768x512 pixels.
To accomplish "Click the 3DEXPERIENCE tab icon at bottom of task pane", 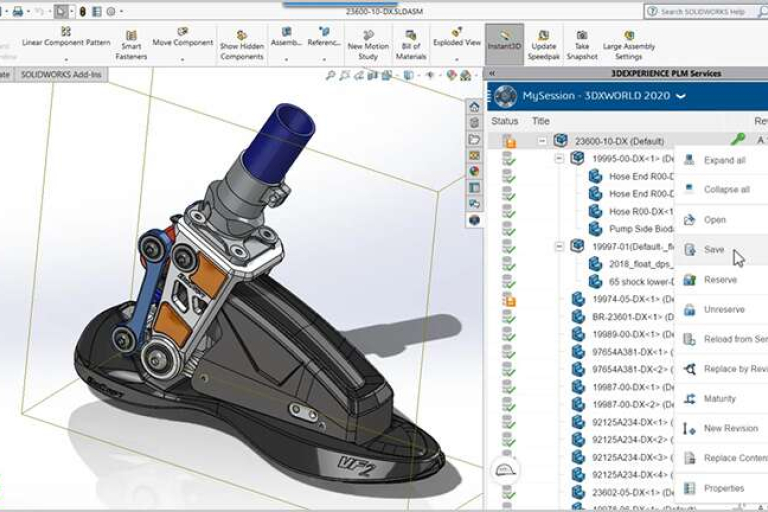I will (x=474, y=220).
